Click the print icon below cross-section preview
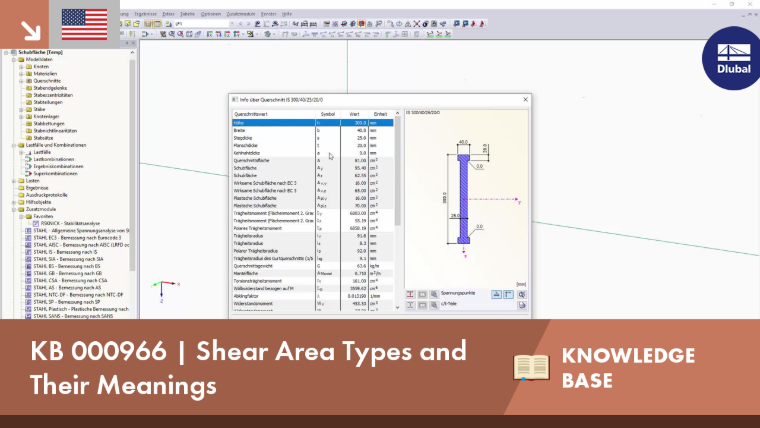This screenshot has width=760, height=428. tap(522, 305)
